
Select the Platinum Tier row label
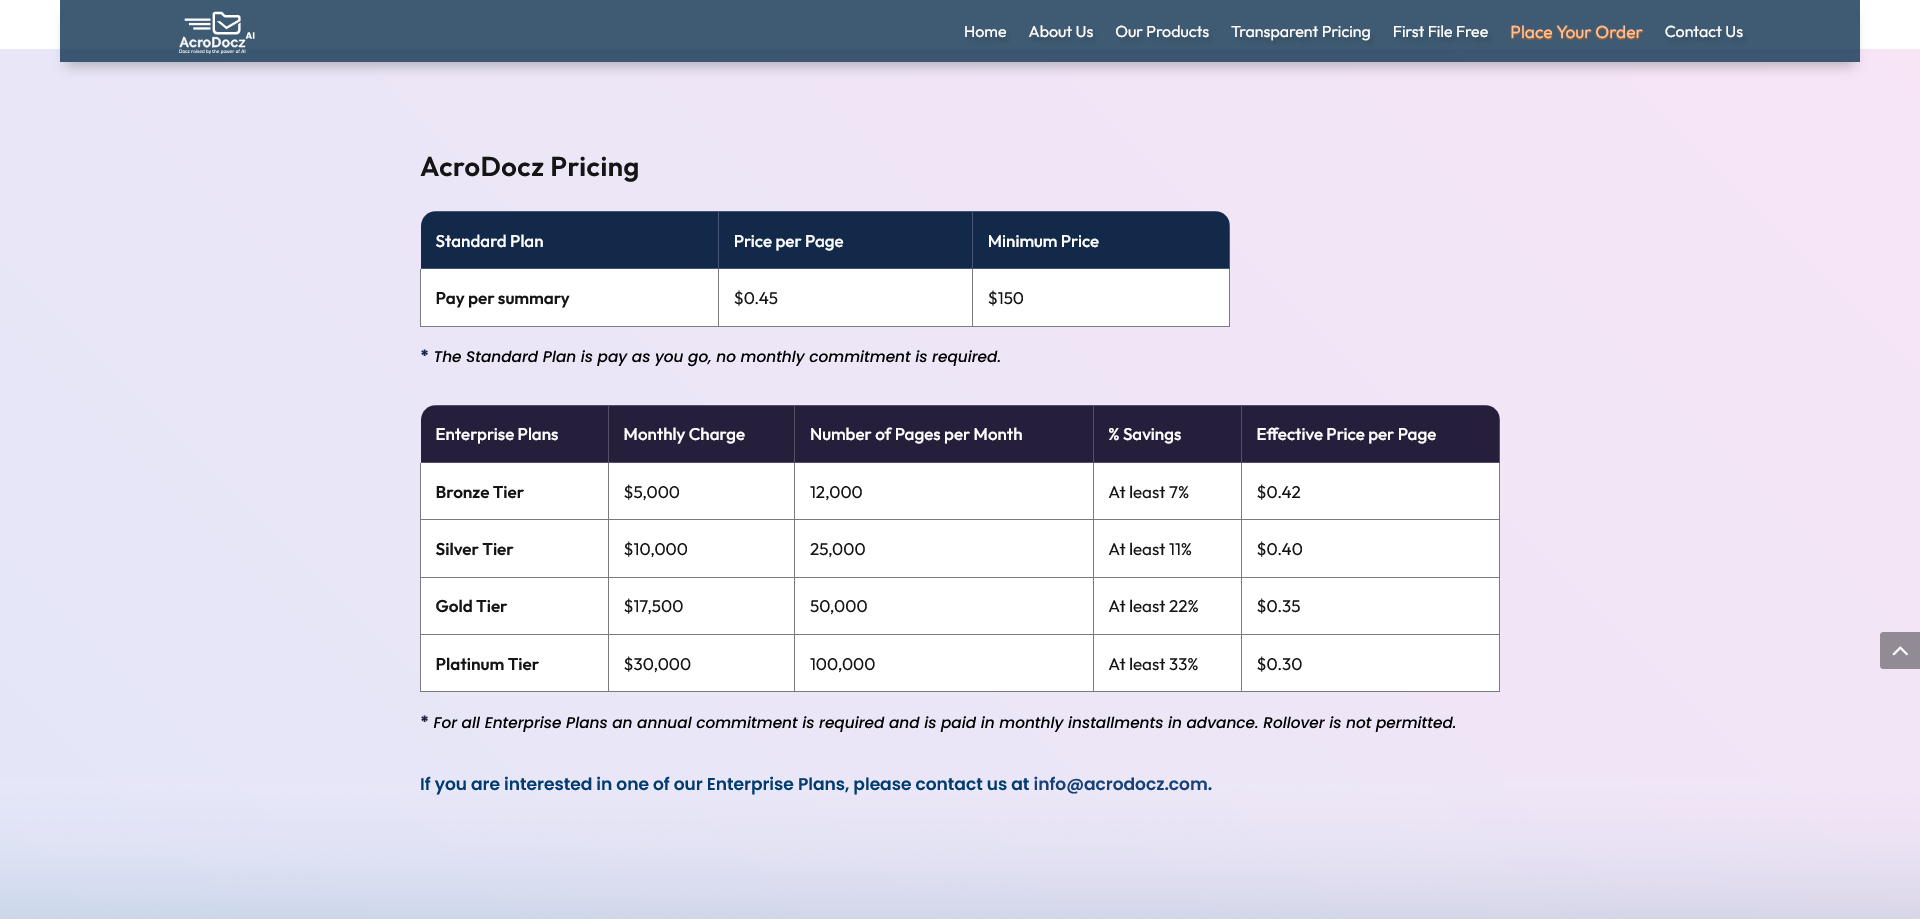click(514, 664)
